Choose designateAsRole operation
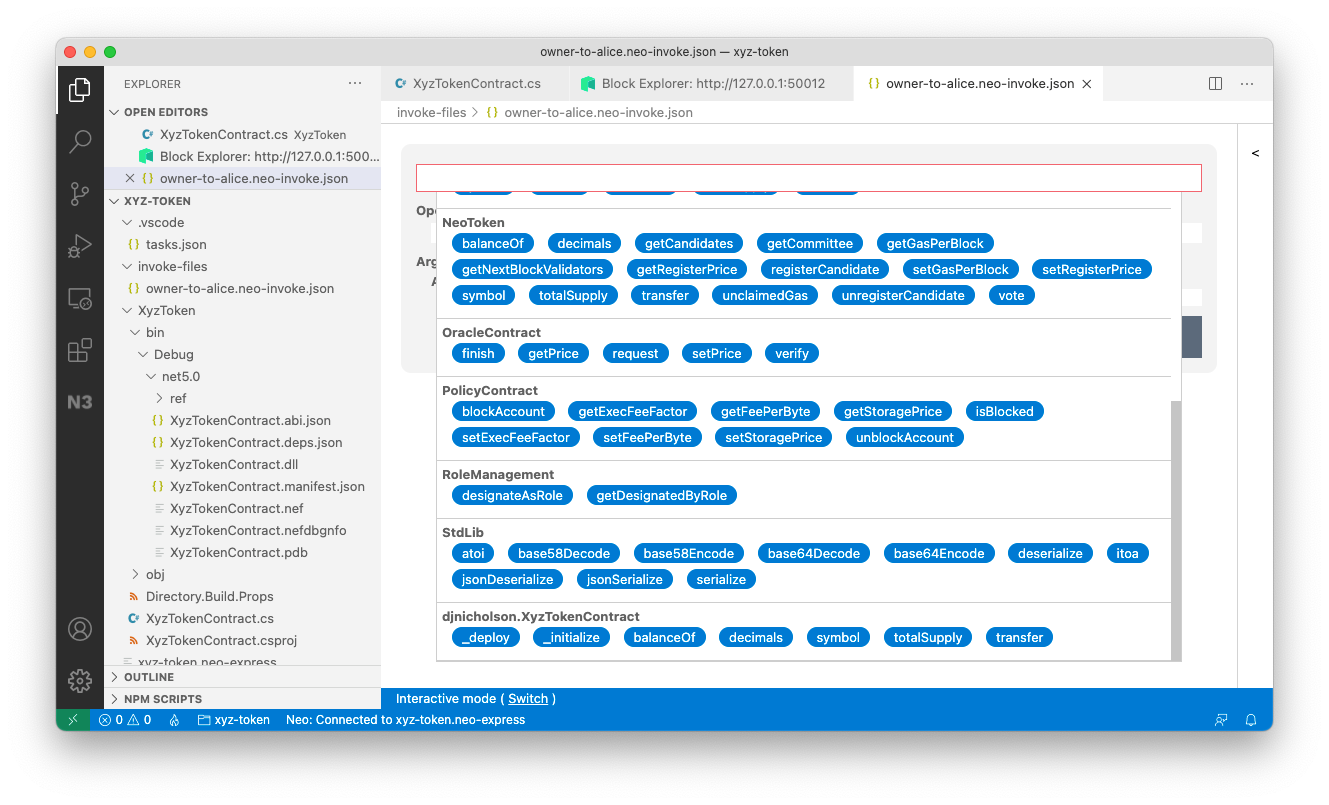 (x=512, y=495)
